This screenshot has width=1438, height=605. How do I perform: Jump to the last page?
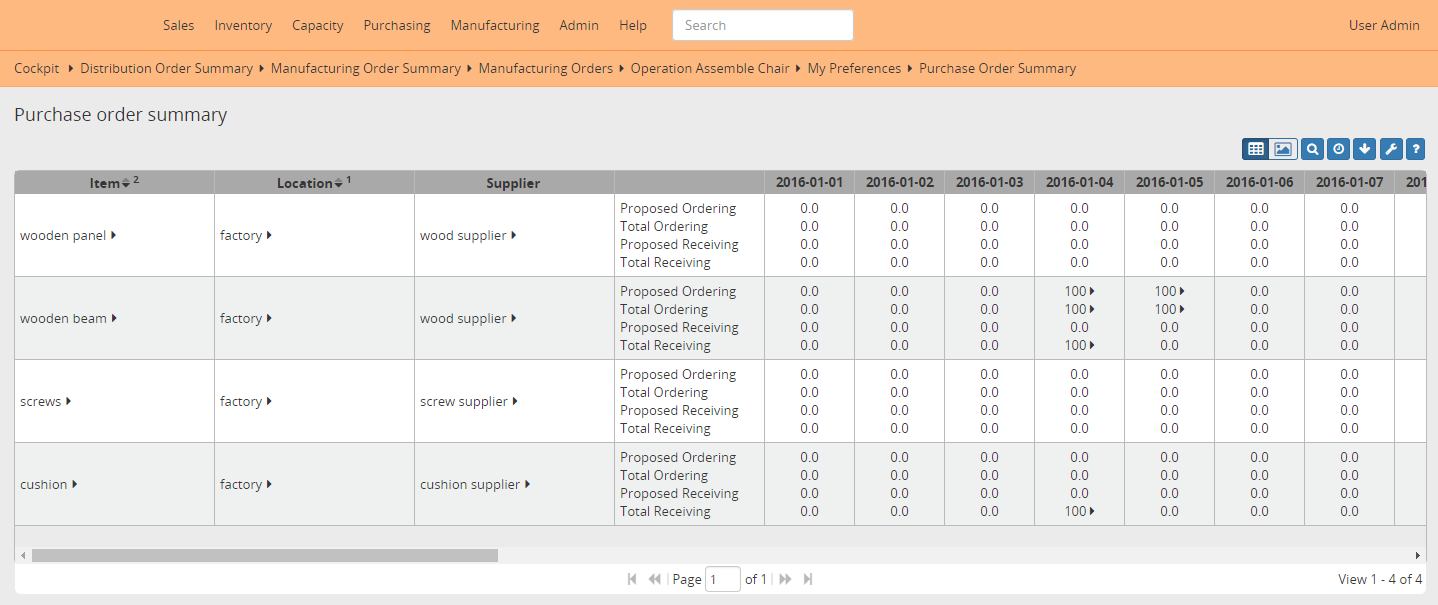pyautogui.click(x=808, y=579)
